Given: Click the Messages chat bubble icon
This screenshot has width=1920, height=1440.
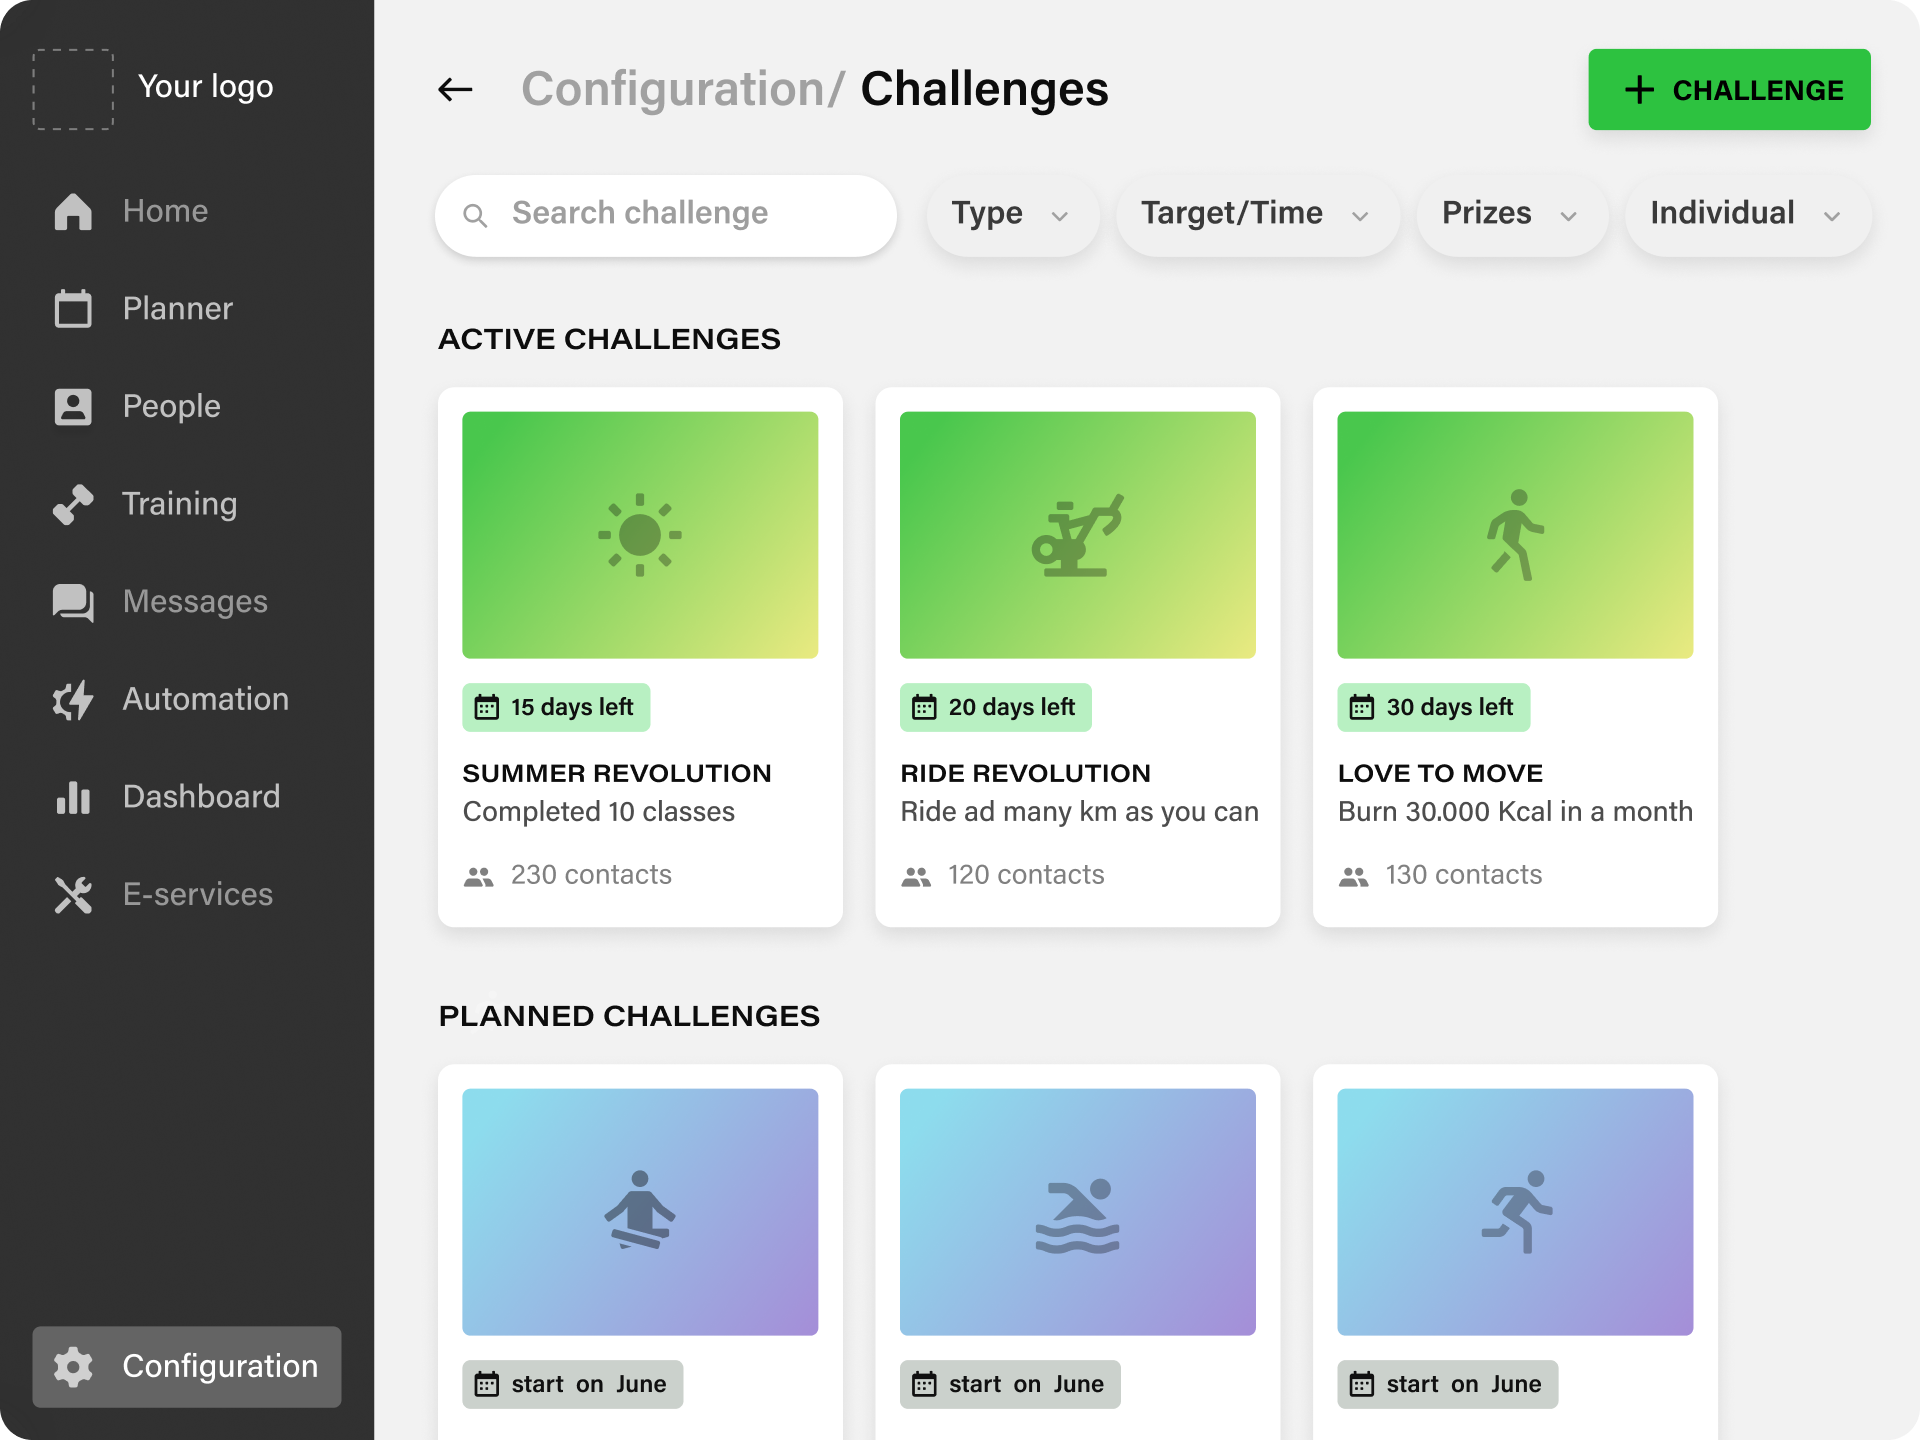Looking at the screenshot, I should [x=73, y=602].
